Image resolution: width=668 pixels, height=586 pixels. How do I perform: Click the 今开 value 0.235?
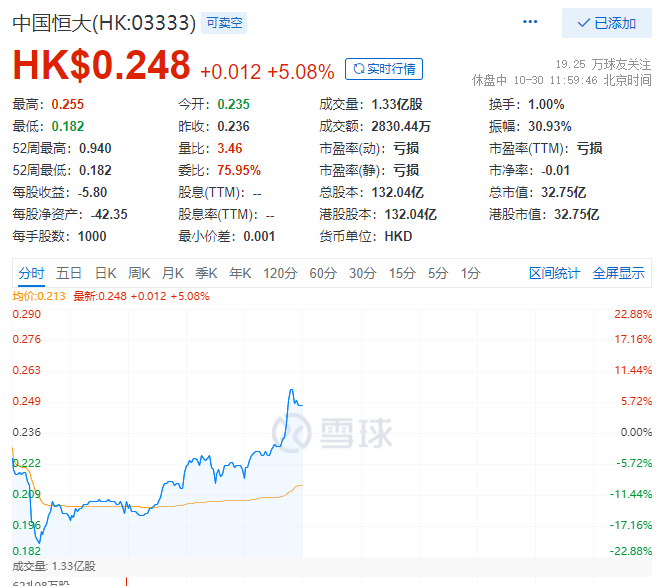pos(233,104)
